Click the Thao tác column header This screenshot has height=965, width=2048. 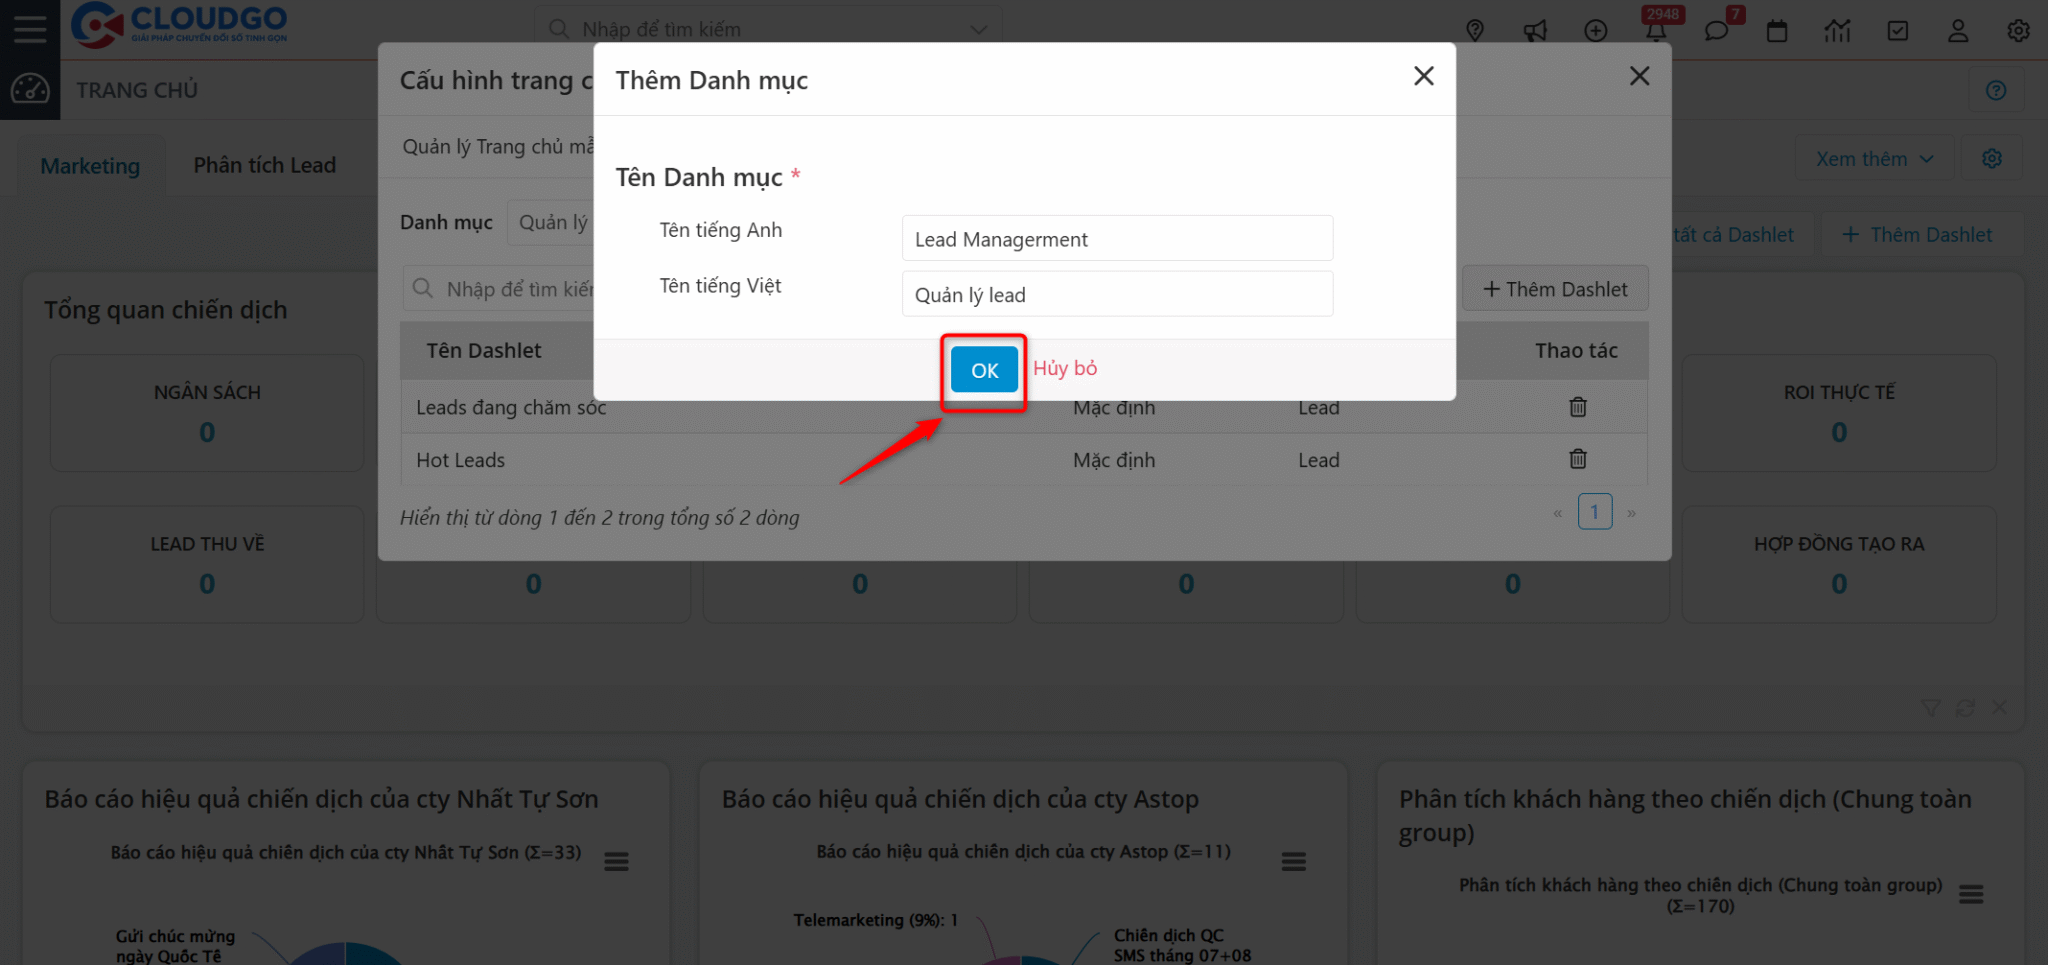pyautogui.click(x=1576, y=351)
